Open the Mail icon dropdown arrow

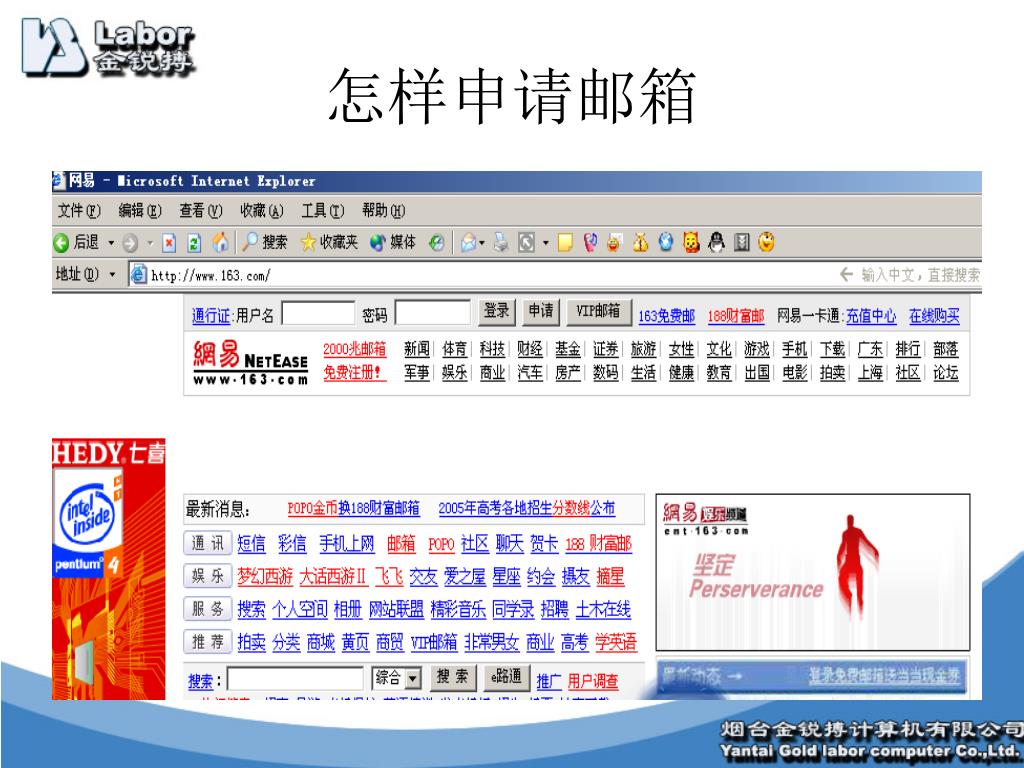(x=482, y=244)
